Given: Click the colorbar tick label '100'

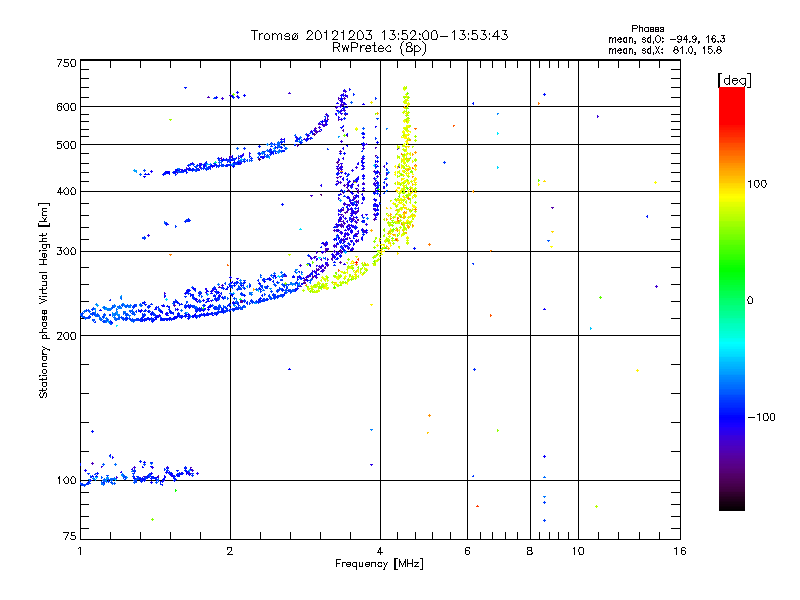Looking at the screenshot, I should click(757, 184).
